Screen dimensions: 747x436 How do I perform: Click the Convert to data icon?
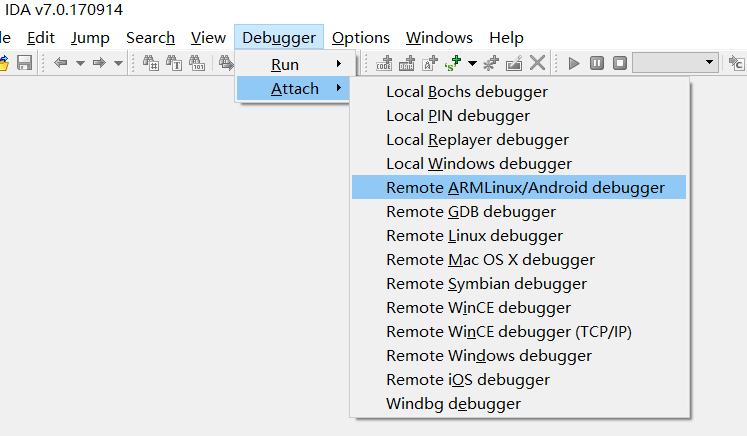click(406, 63)
